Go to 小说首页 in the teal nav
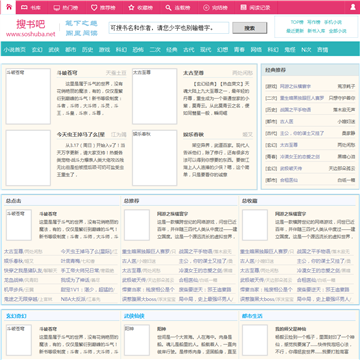Image resolution: width=360 pixels, height=360 pixels. 15,50
